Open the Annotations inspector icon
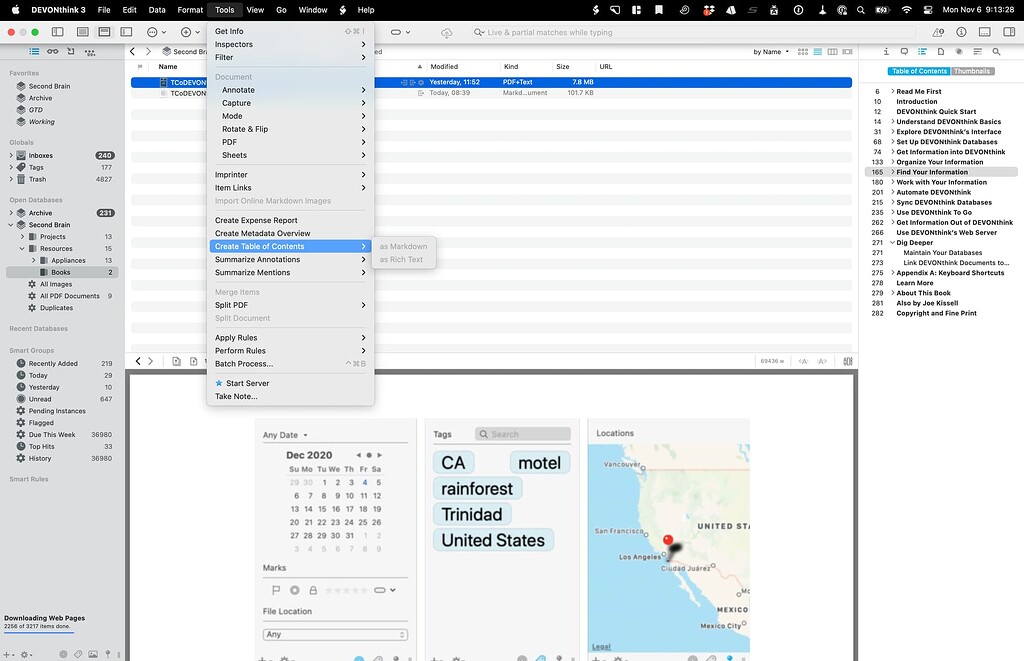Viewport: 1024px width, 661px height. pos(905,51)
